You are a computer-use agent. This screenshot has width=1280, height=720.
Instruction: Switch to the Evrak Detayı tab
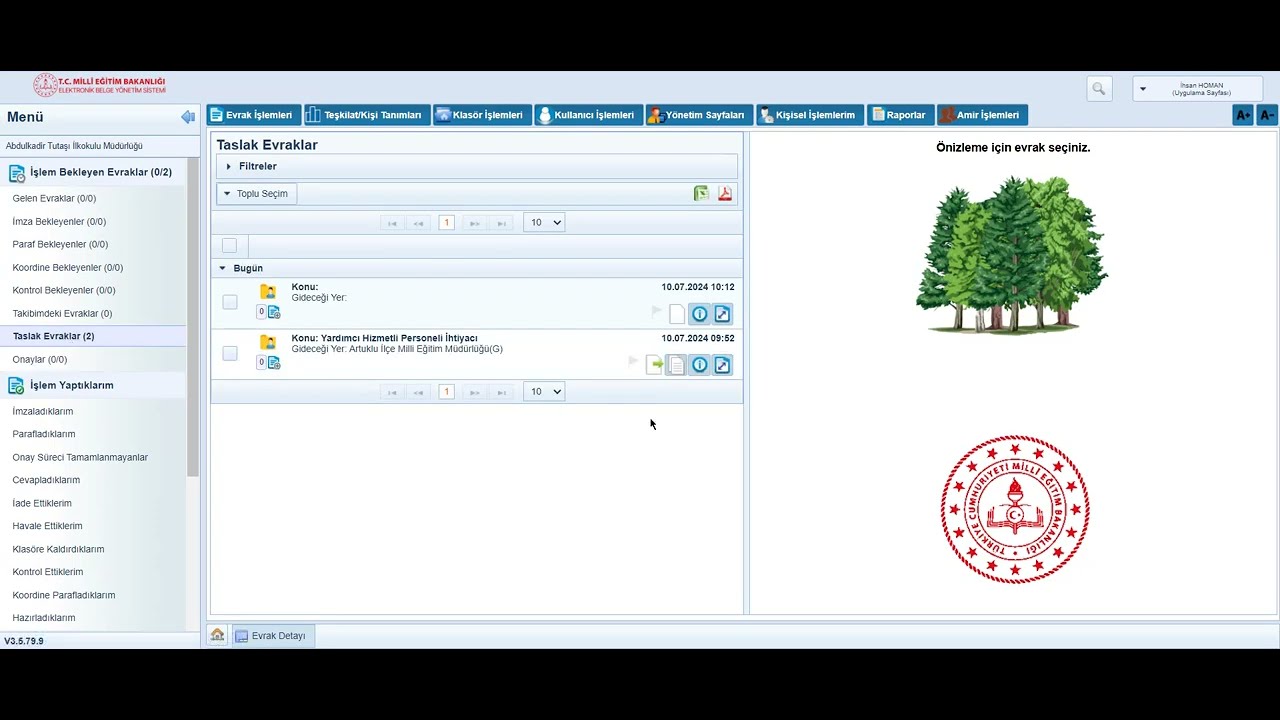coord(271,636)
